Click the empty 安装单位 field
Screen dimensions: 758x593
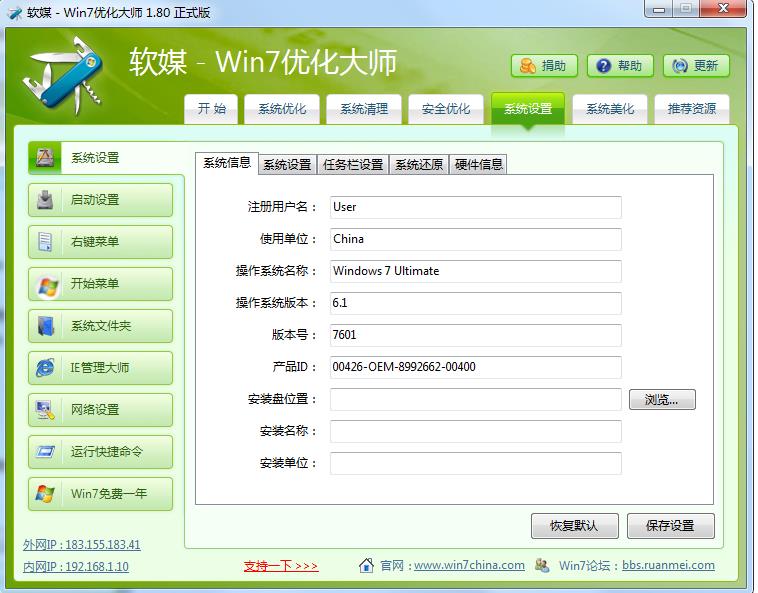(476, 463)
